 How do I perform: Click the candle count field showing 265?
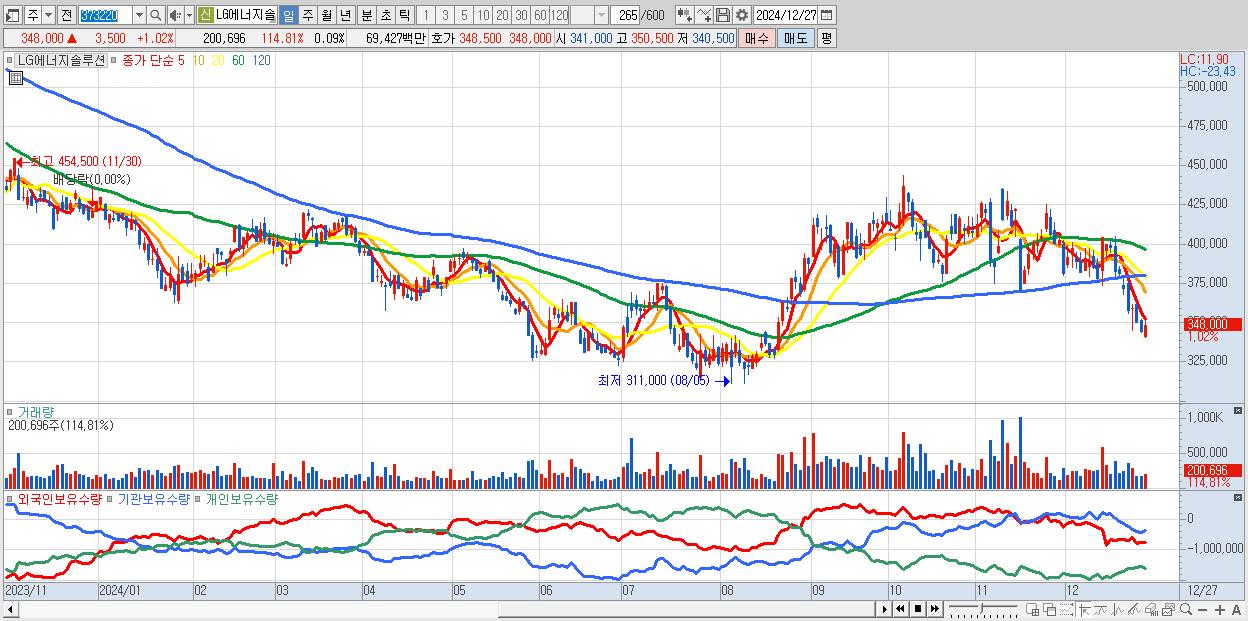click(x=627, y=15)
